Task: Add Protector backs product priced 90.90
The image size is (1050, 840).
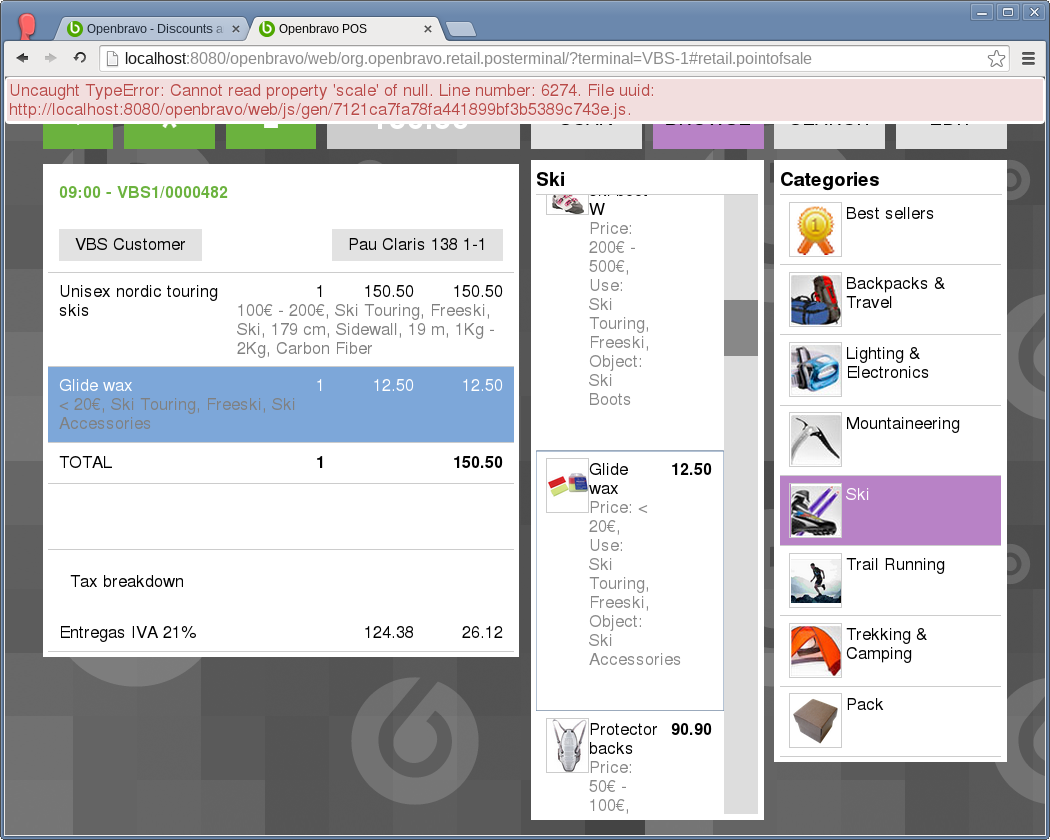Action: (x=629, y=764)
